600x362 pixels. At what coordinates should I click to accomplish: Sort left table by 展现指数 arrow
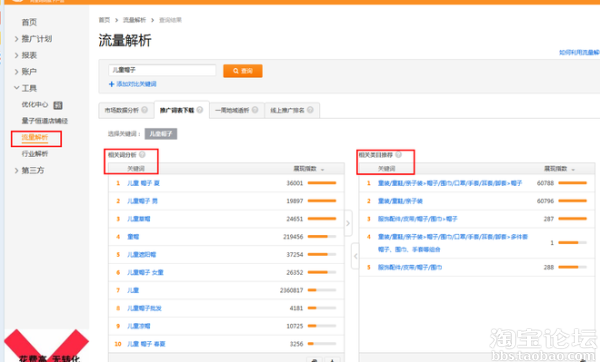(x=323, y=169)
